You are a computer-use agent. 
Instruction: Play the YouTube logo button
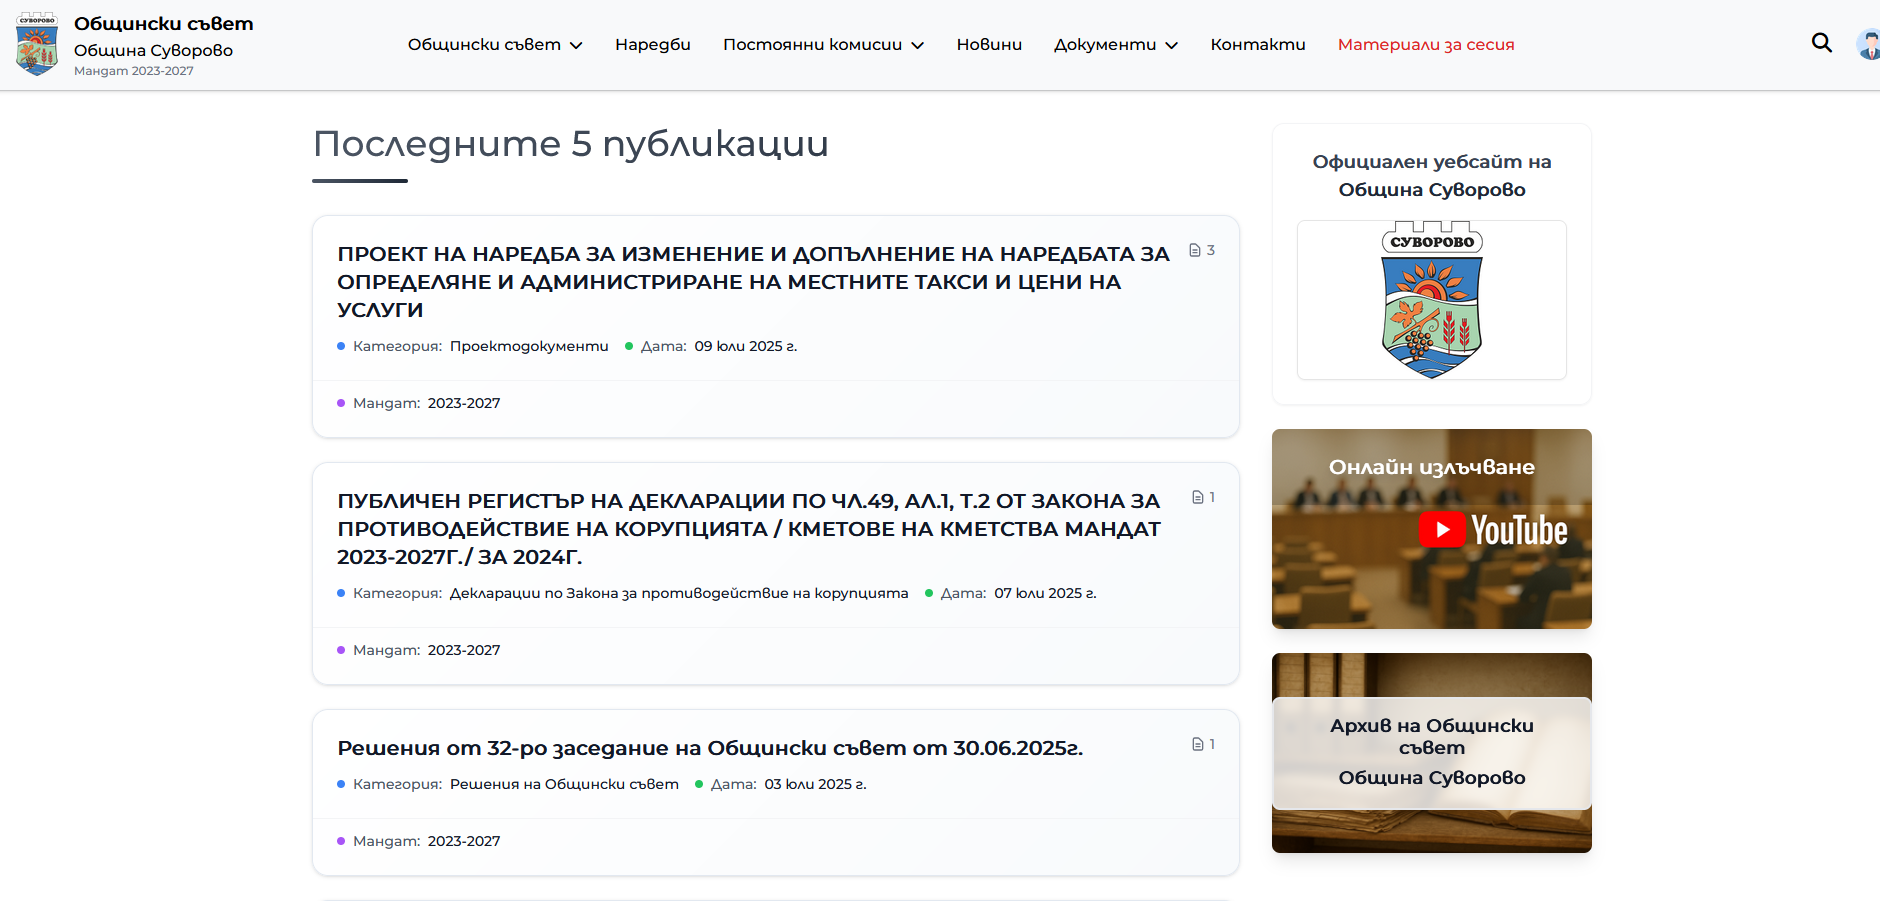click(x=1493, y=530)
